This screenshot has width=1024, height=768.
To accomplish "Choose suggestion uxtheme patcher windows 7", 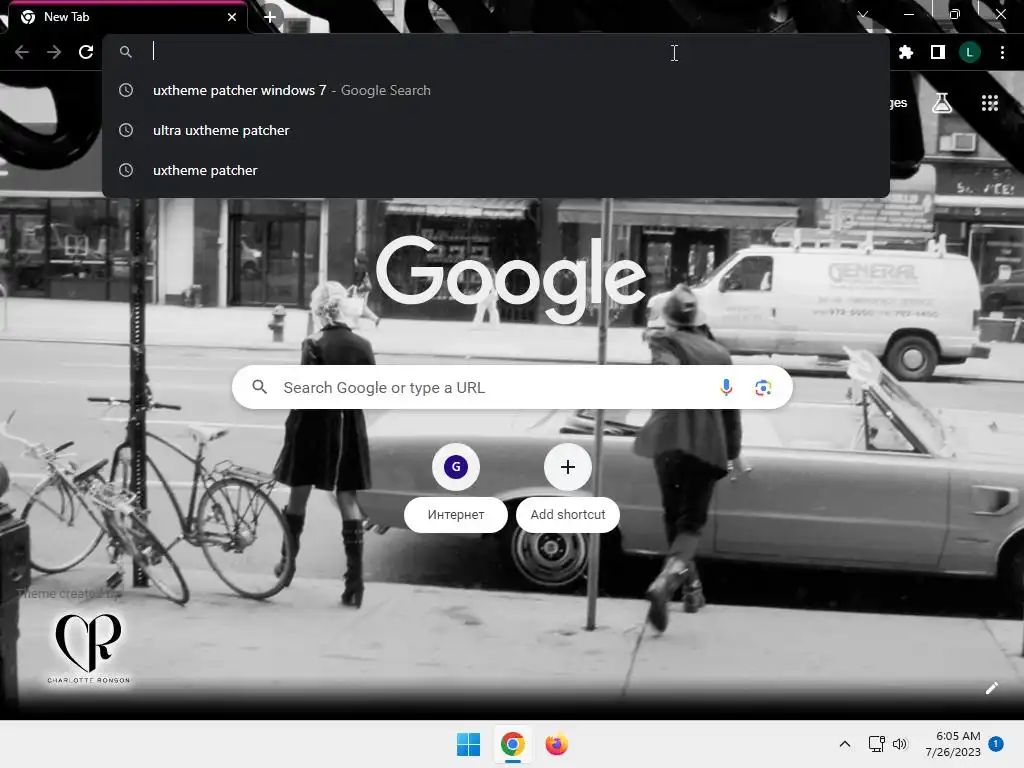I will [x=496, y=90].
